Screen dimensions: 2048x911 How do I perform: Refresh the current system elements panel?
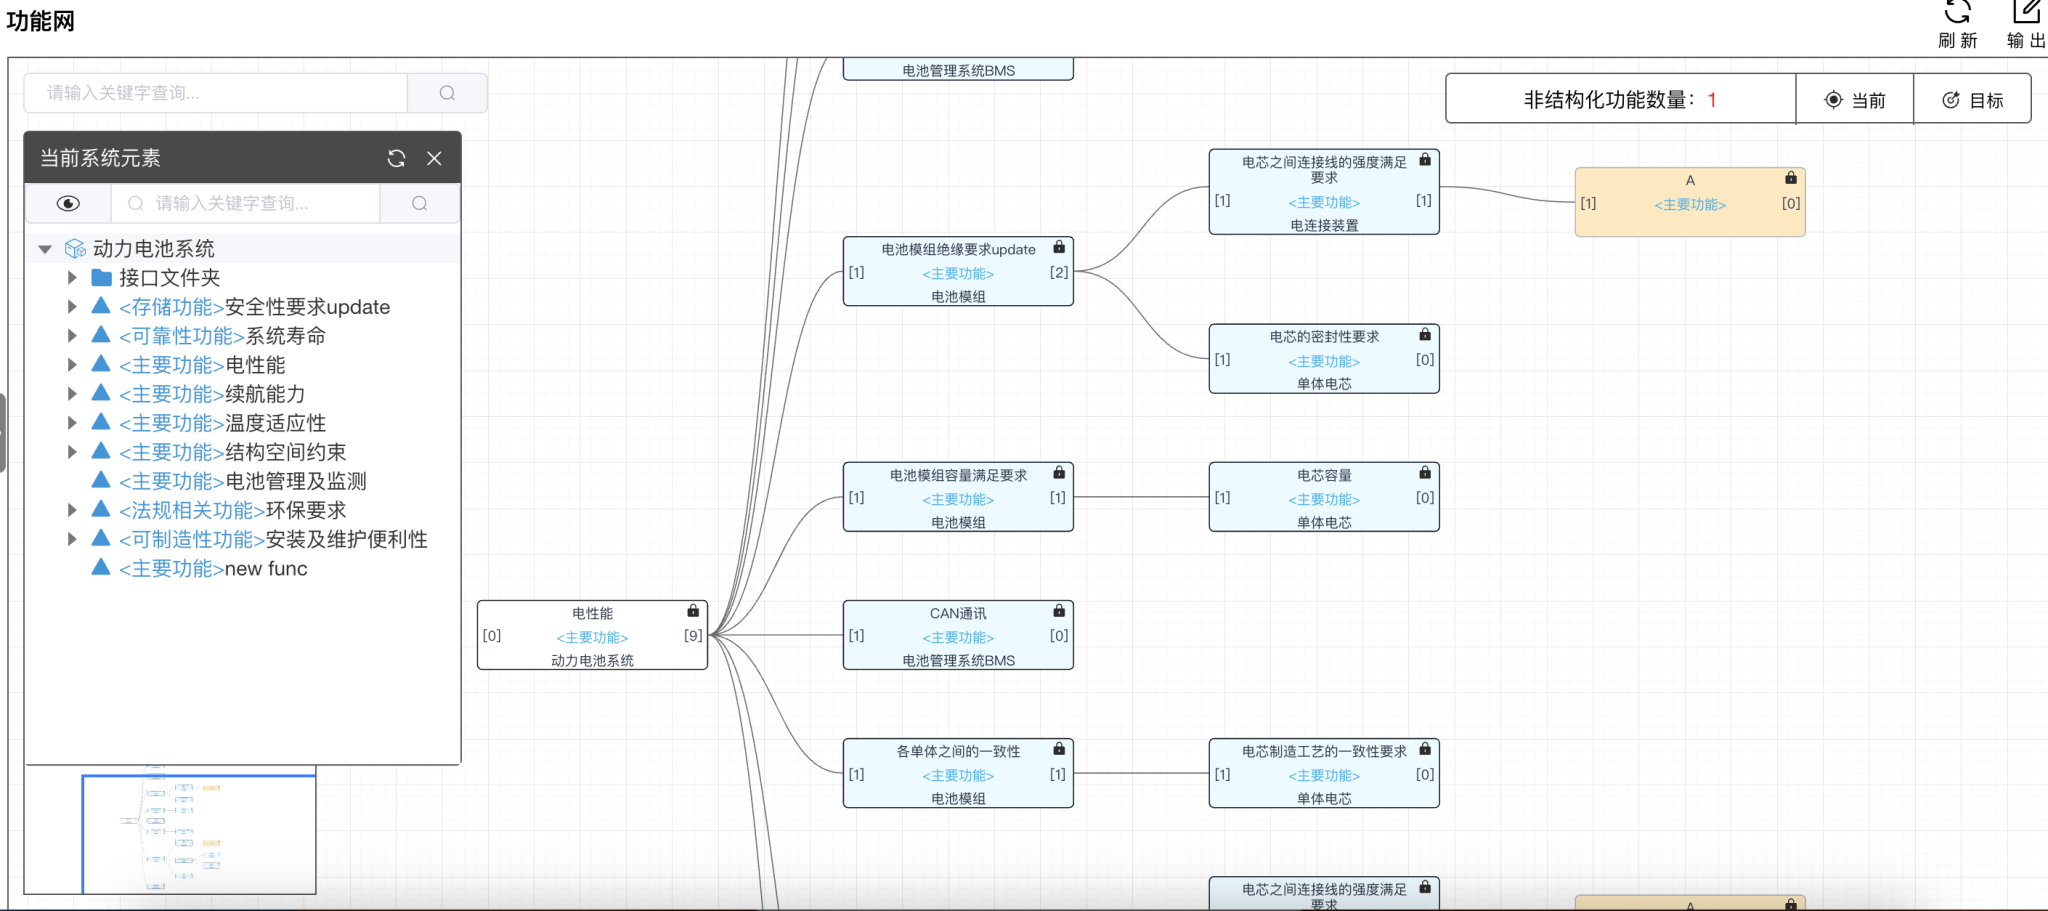(396, 158)
